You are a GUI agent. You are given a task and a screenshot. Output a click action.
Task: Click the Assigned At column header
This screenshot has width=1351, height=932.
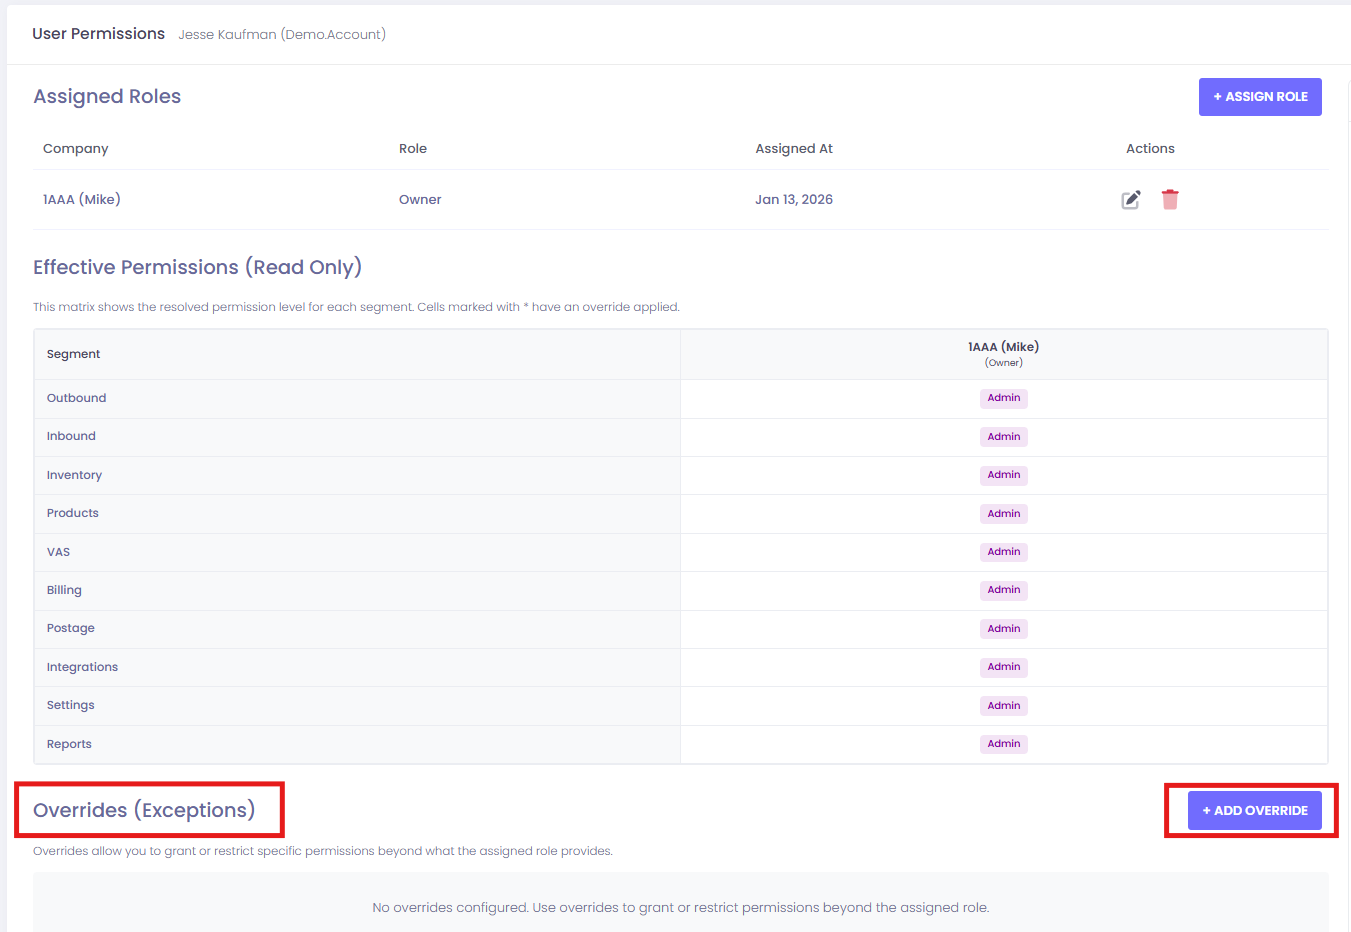click(x=793, y=149)
